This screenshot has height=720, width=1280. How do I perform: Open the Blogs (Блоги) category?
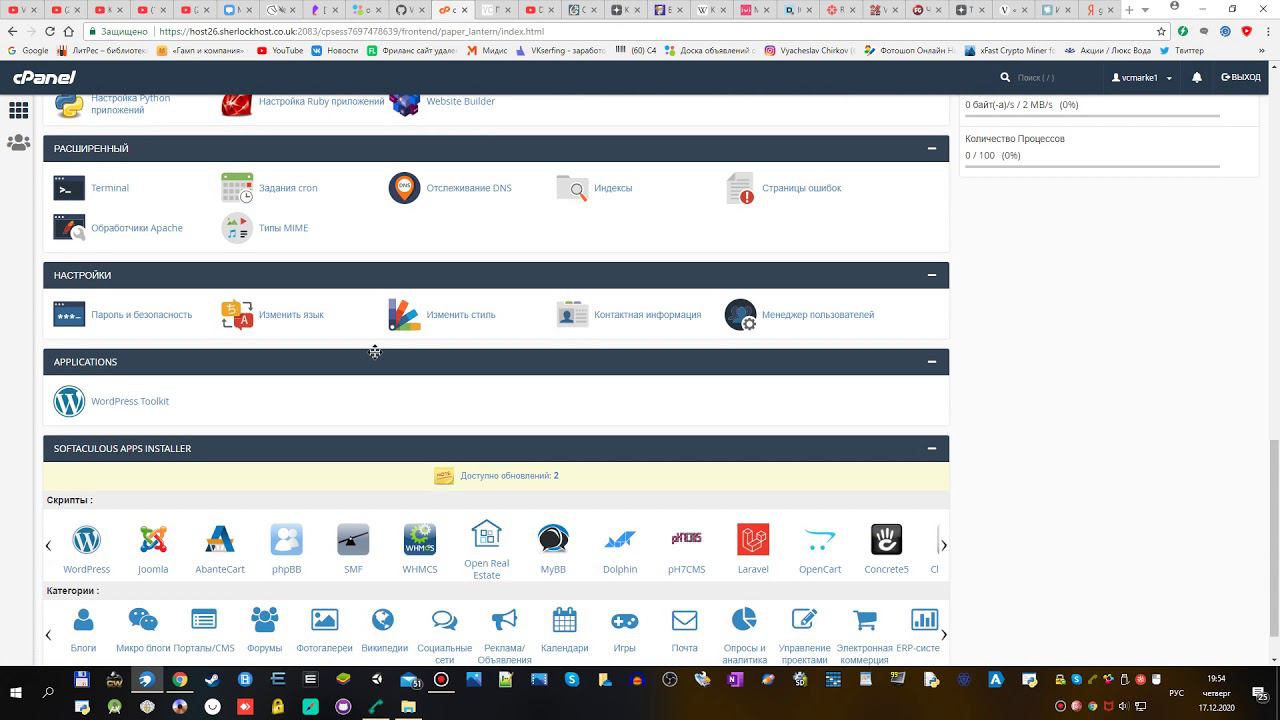[x=83, y=620]
